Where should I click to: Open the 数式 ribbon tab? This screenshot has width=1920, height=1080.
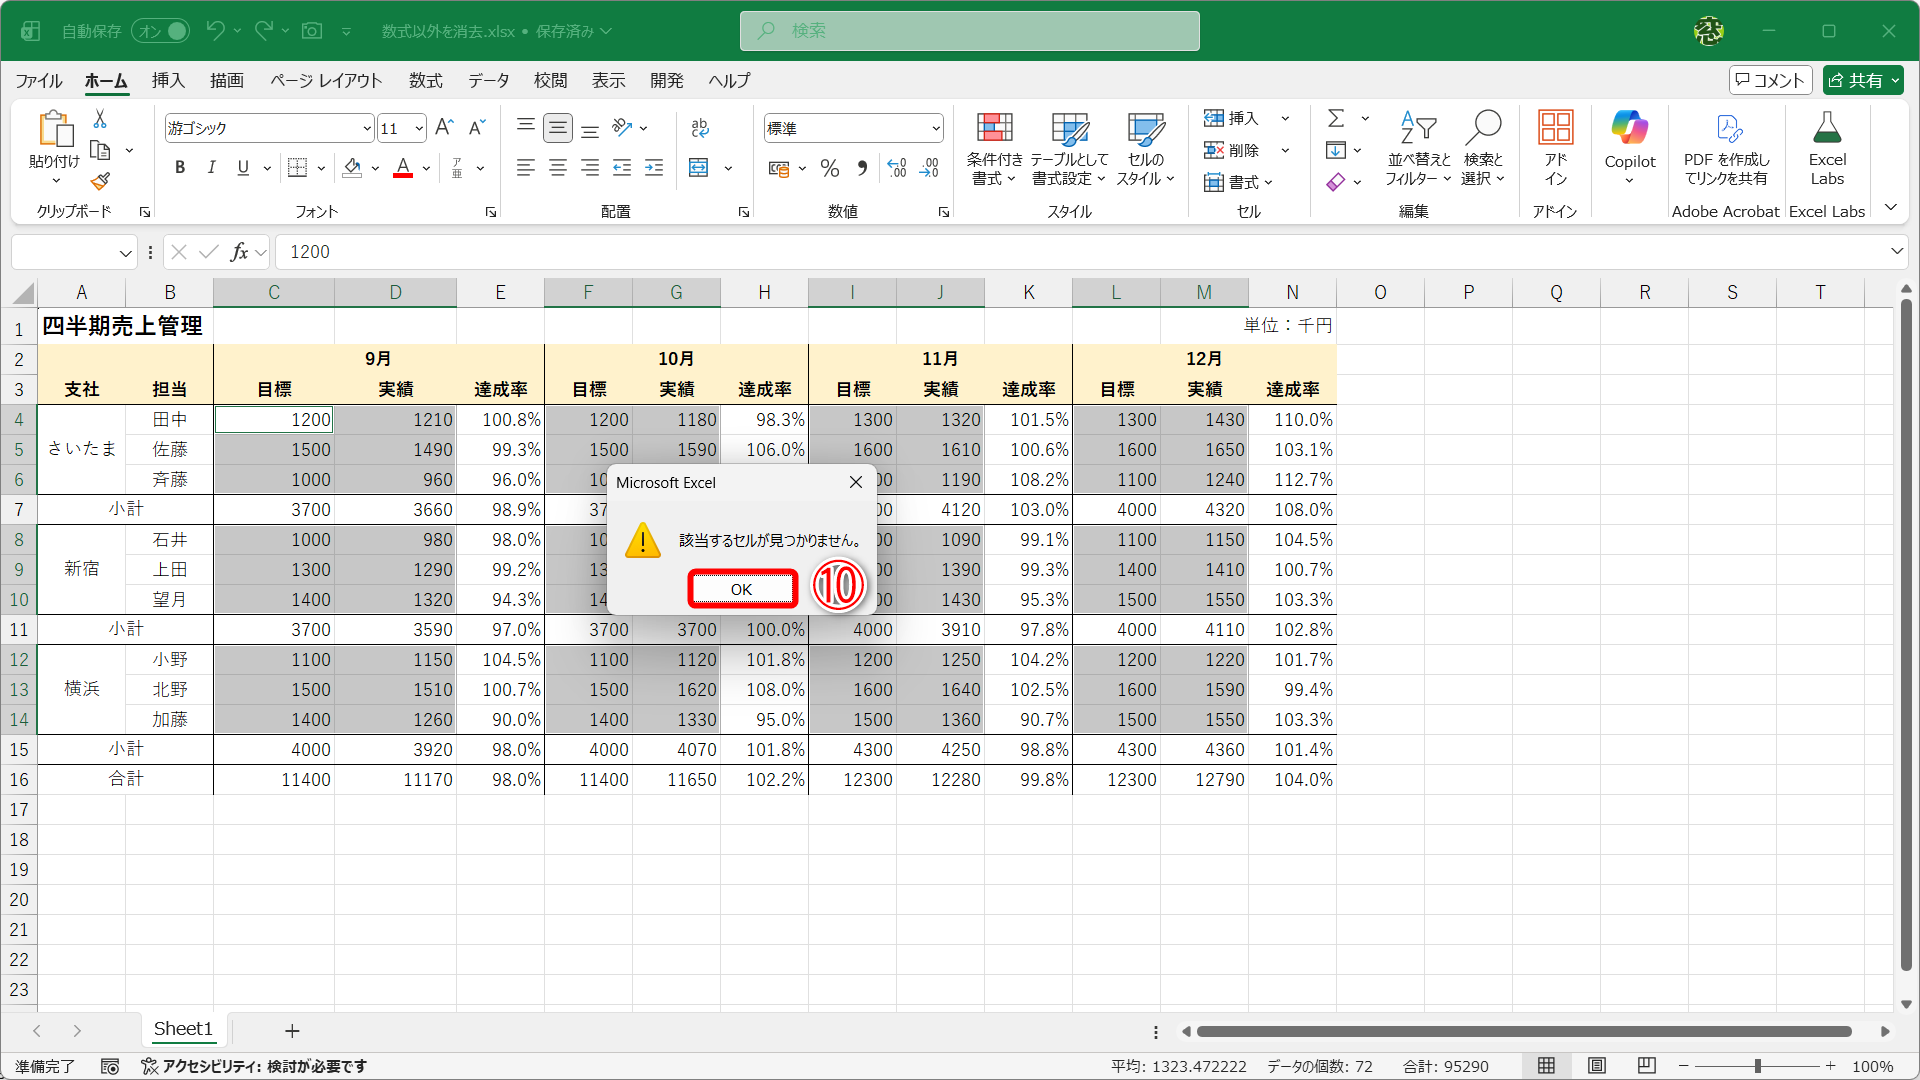(x=425, y=81)
